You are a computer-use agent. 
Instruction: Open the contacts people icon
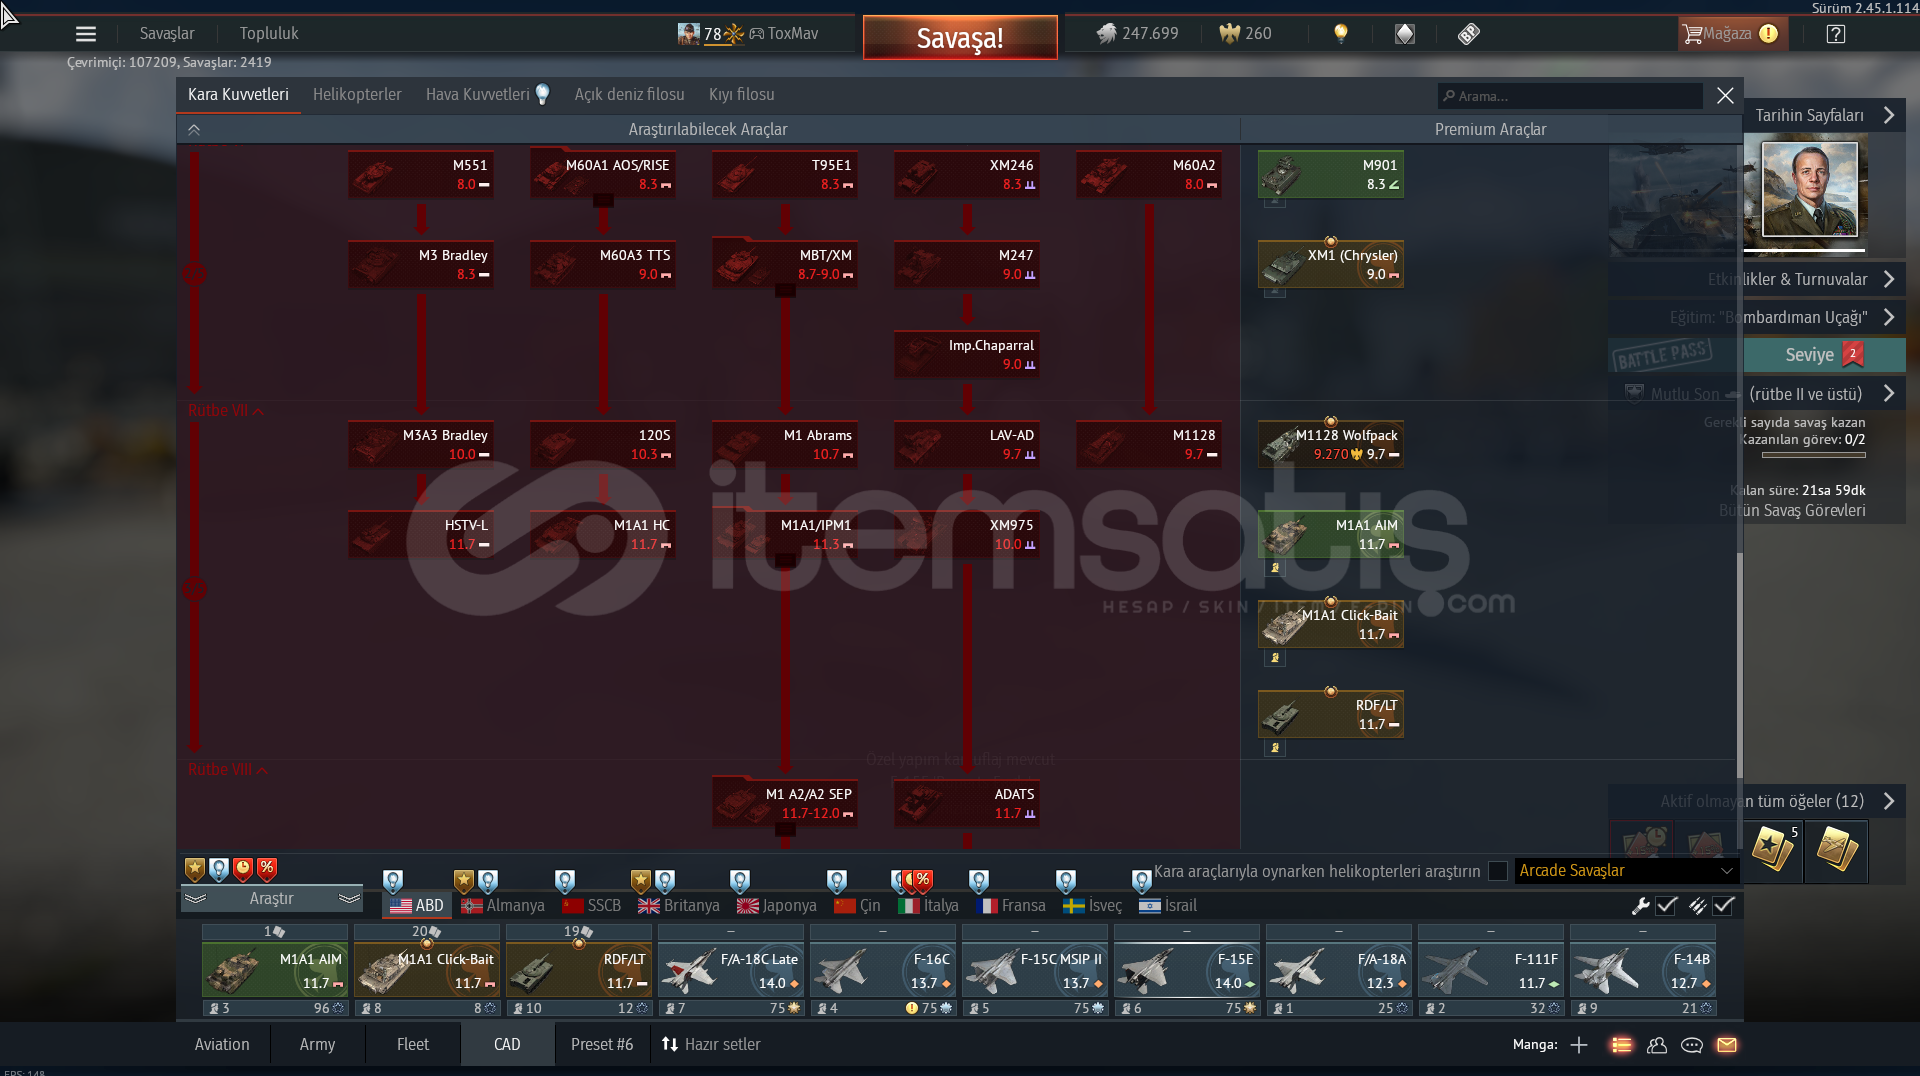click(1657, 1045)
